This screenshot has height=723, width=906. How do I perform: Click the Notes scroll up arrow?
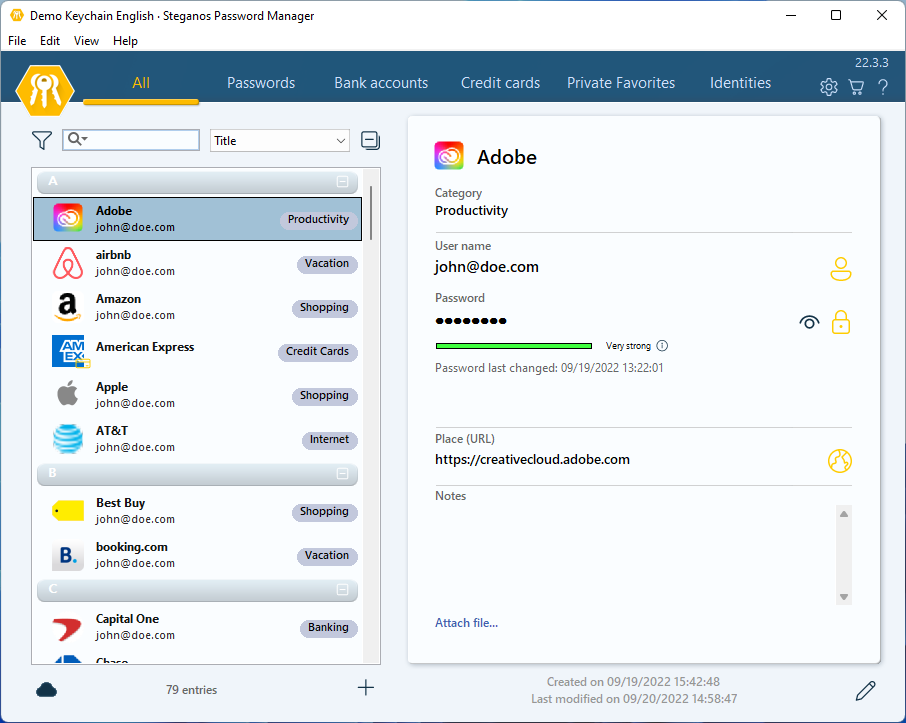[844, 514]
